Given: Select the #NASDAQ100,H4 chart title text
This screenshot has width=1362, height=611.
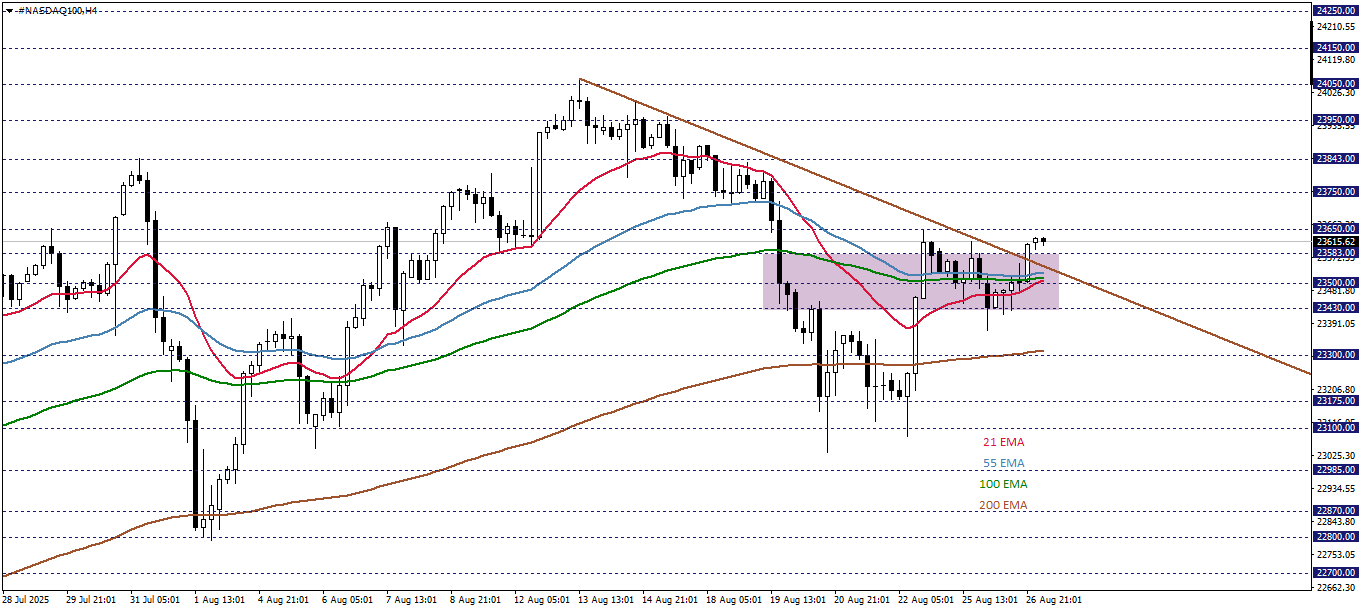Looking at the screenshot, I should [x=58, y=9].
